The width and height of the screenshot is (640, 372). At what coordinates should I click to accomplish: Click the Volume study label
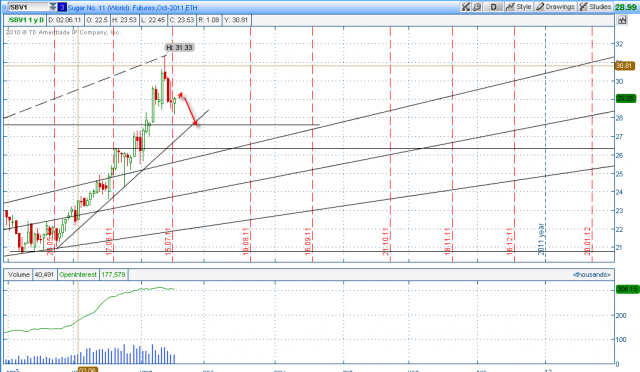19,274
